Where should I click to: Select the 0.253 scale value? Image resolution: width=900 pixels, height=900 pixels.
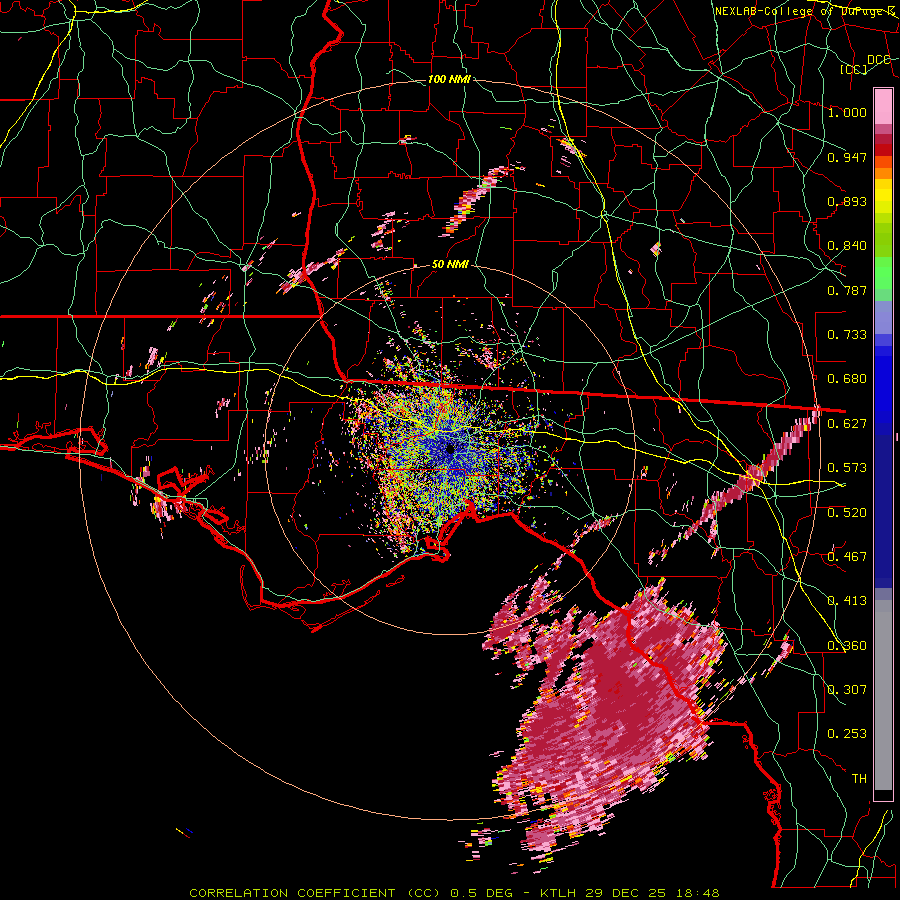point(847,734)
